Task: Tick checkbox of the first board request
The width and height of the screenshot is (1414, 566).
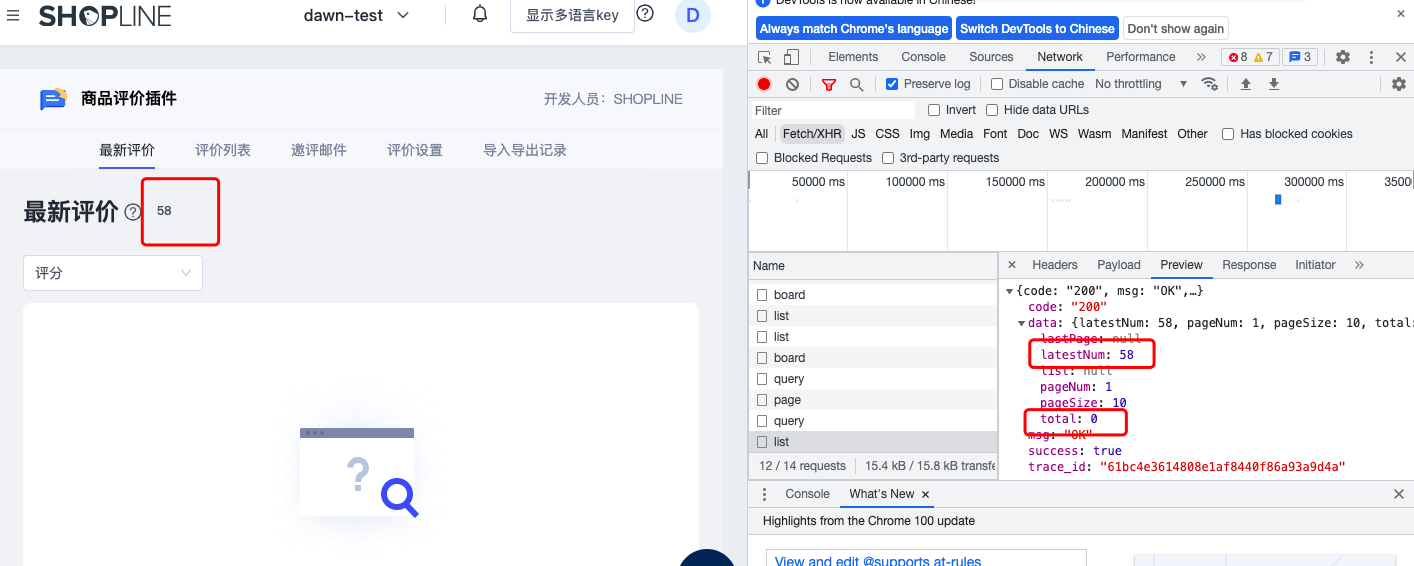Action: click(x=762, y=295)
